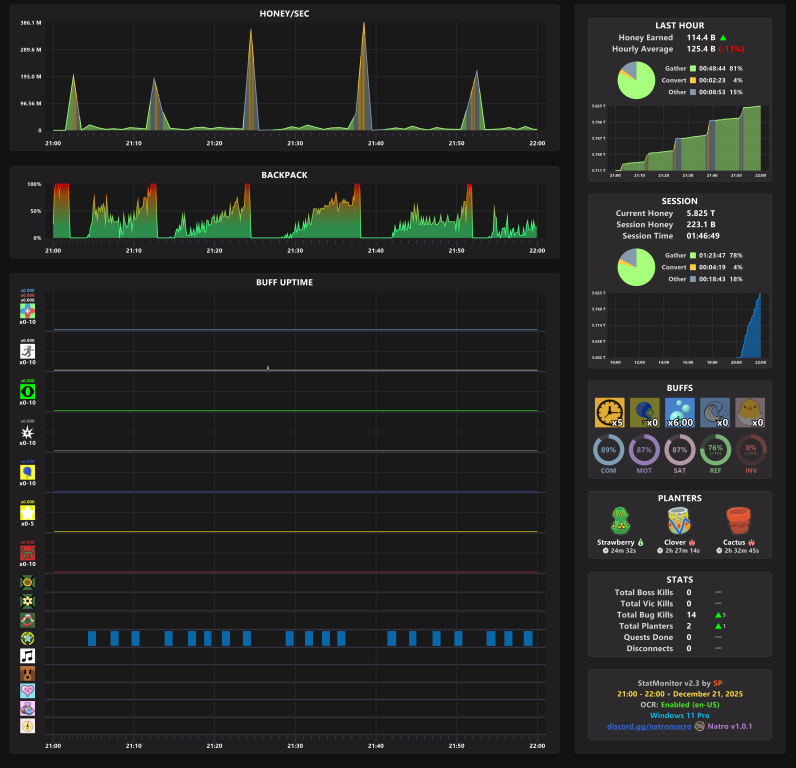
Task: Click the Cactus planter red pot icon
Action: pyautogui.click(x=738, y=521)
